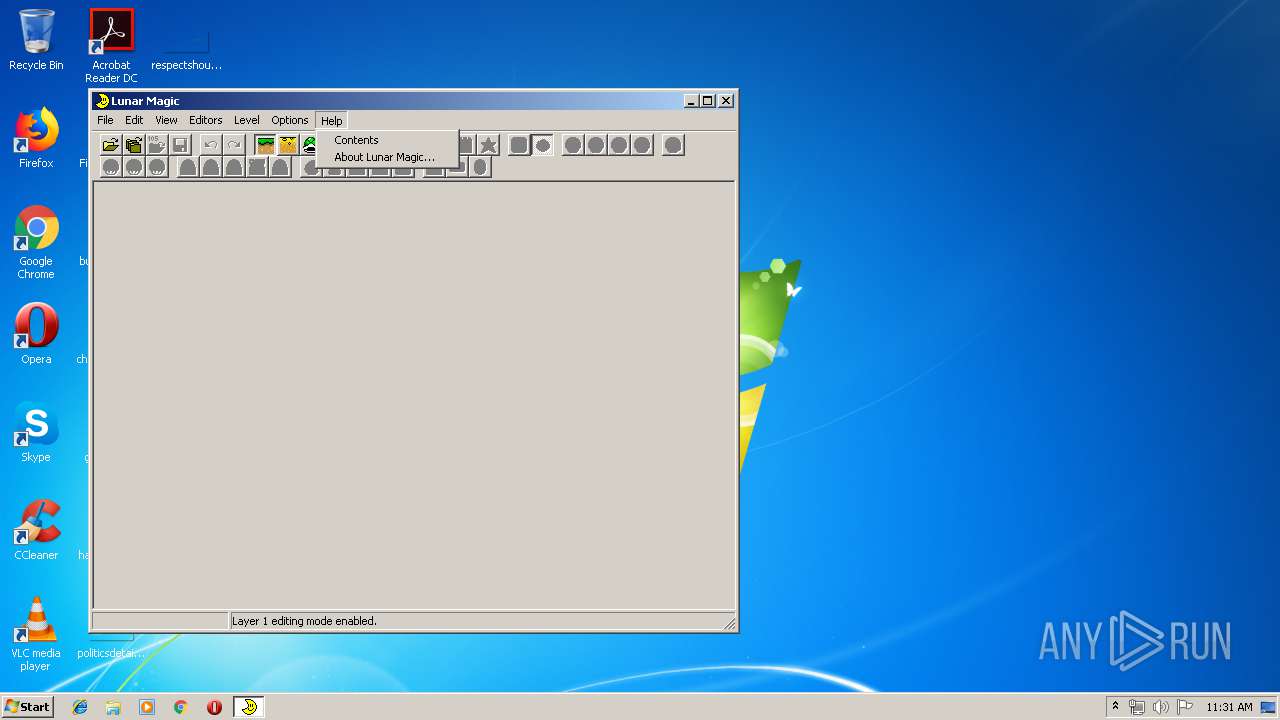Launch Chrome from the taskbar
This screenshot has height=720, width=1280.
click(180, 707)
